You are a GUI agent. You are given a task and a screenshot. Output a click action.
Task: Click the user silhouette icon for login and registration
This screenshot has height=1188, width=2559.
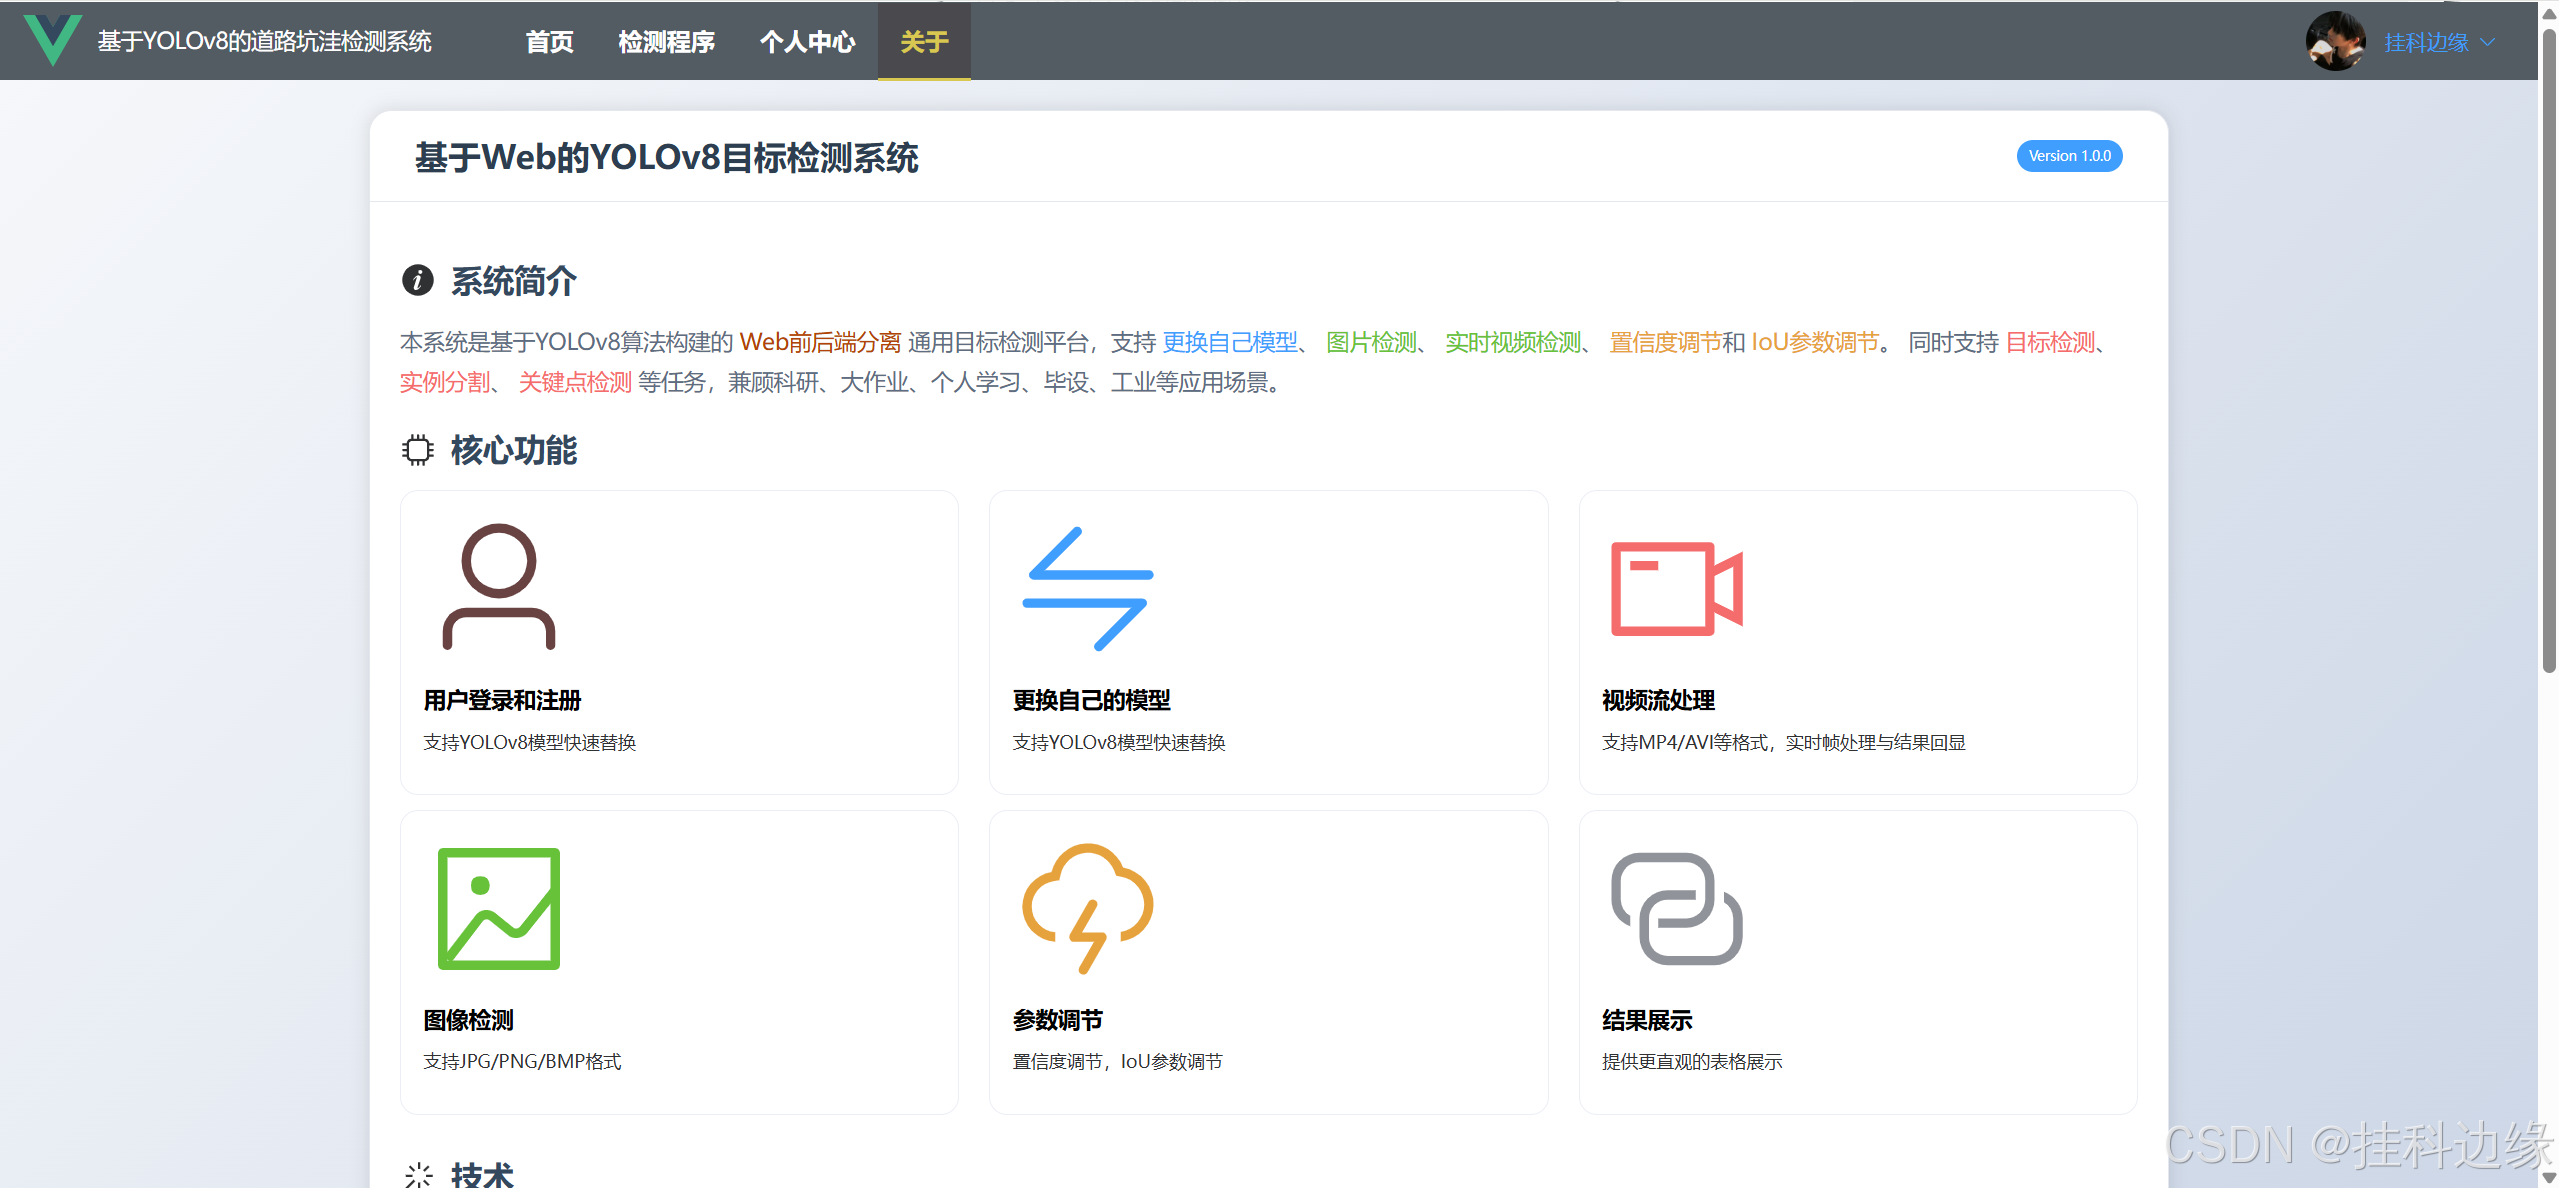tap(498, 587)
